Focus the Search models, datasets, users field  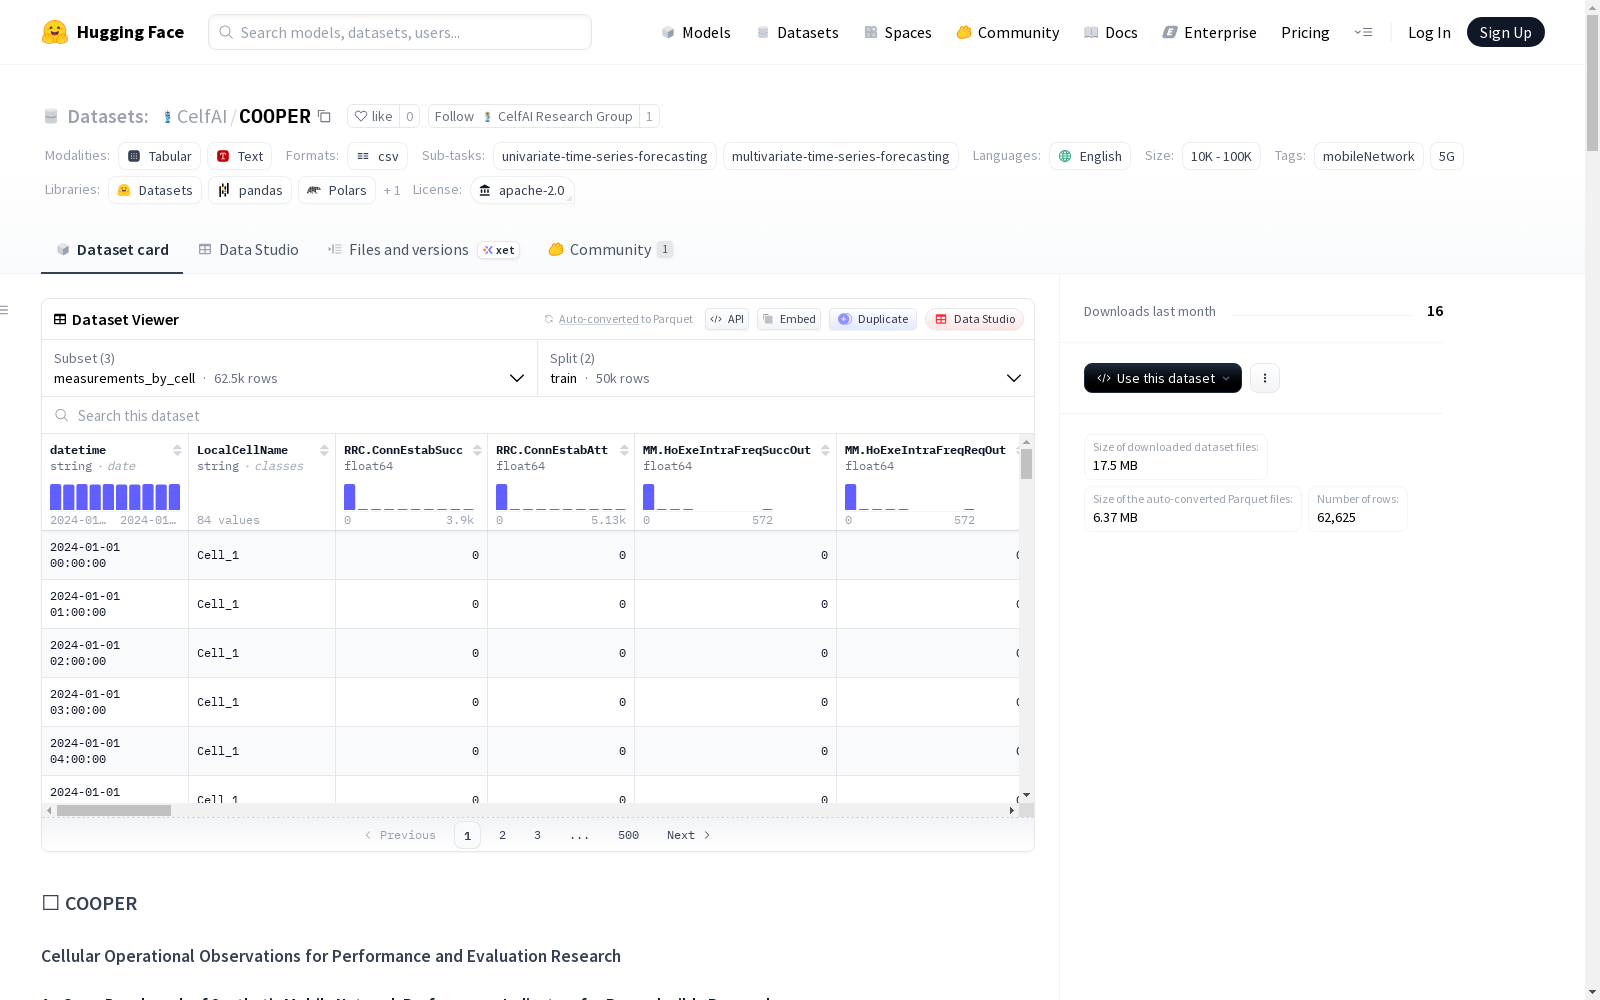(400, 32)
